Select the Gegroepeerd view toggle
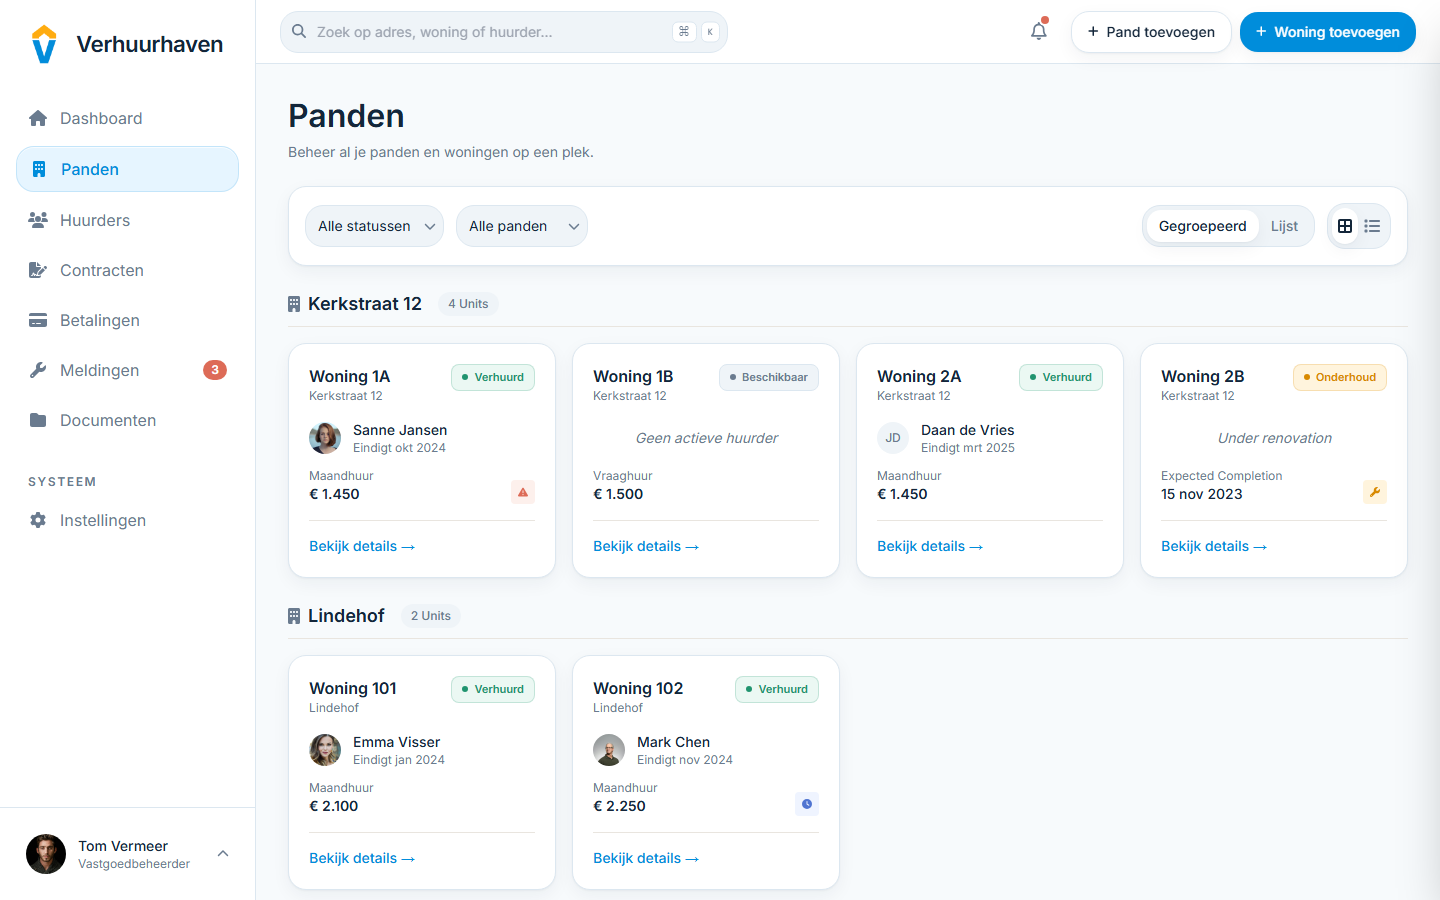Image resolution: width=1440 pixels, height=900 pixels. click(x=1202, y=226)
